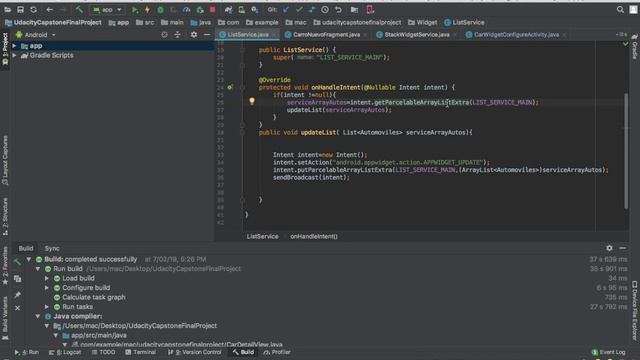Open Version Control tool window
640x360 pixels.
(x=195, y=352)
